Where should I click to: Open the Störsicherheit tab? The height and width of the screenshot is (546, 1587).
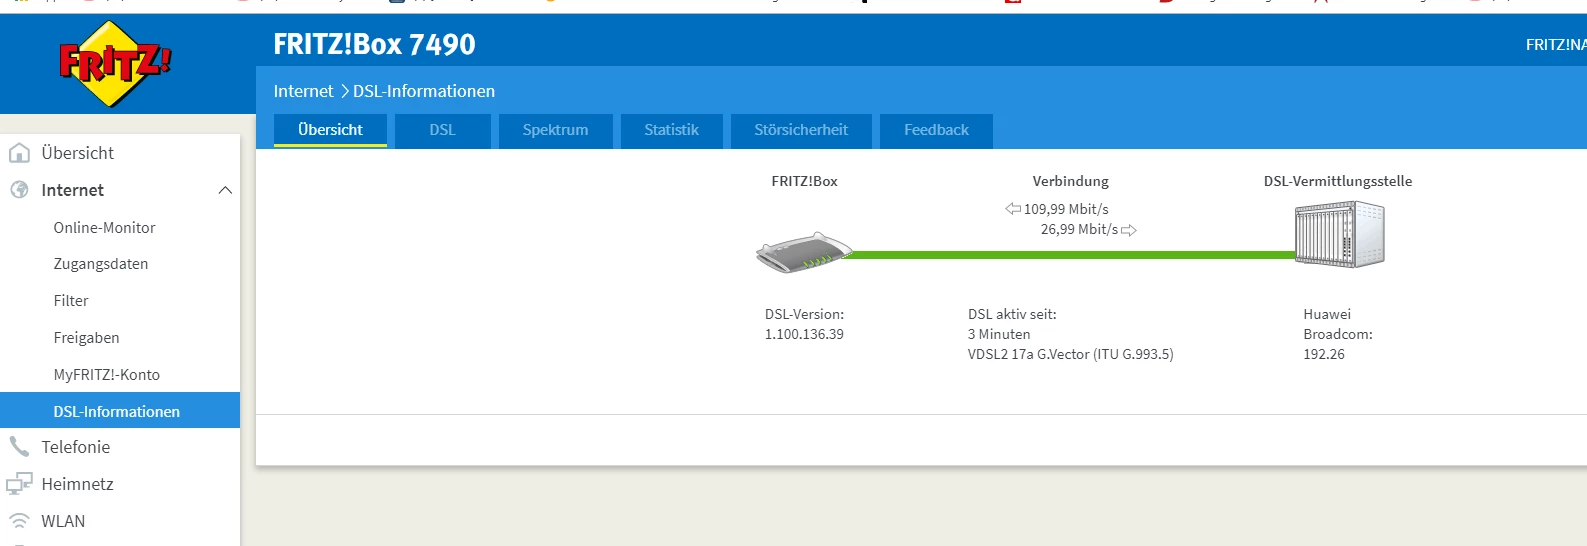801,130
